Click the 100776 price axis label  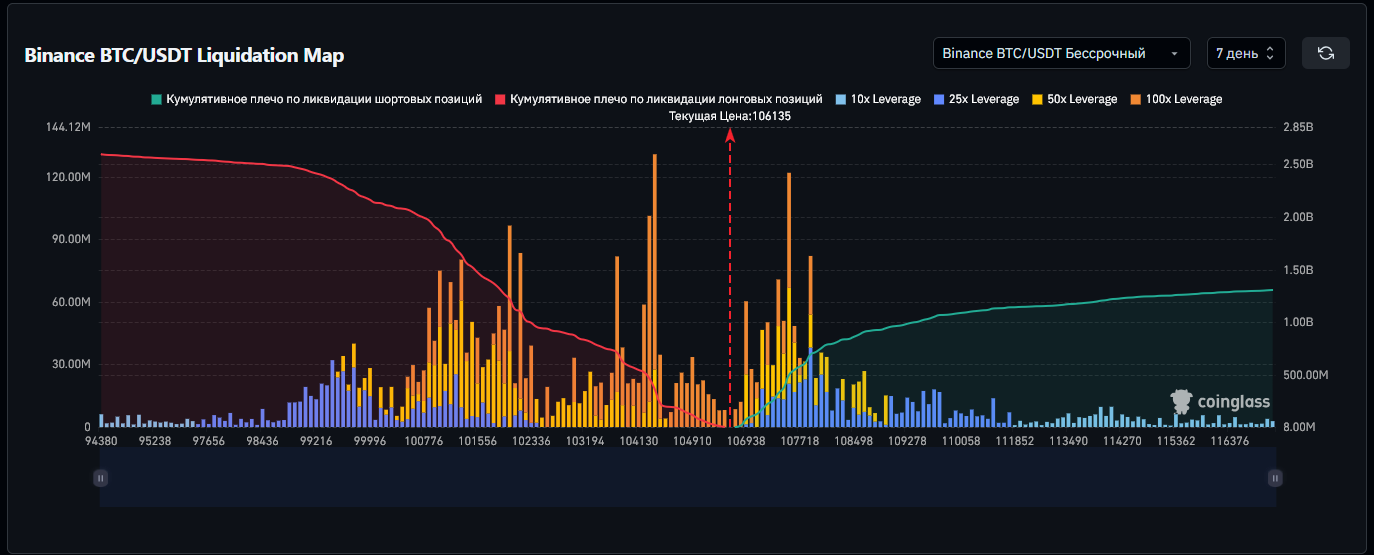424,441
